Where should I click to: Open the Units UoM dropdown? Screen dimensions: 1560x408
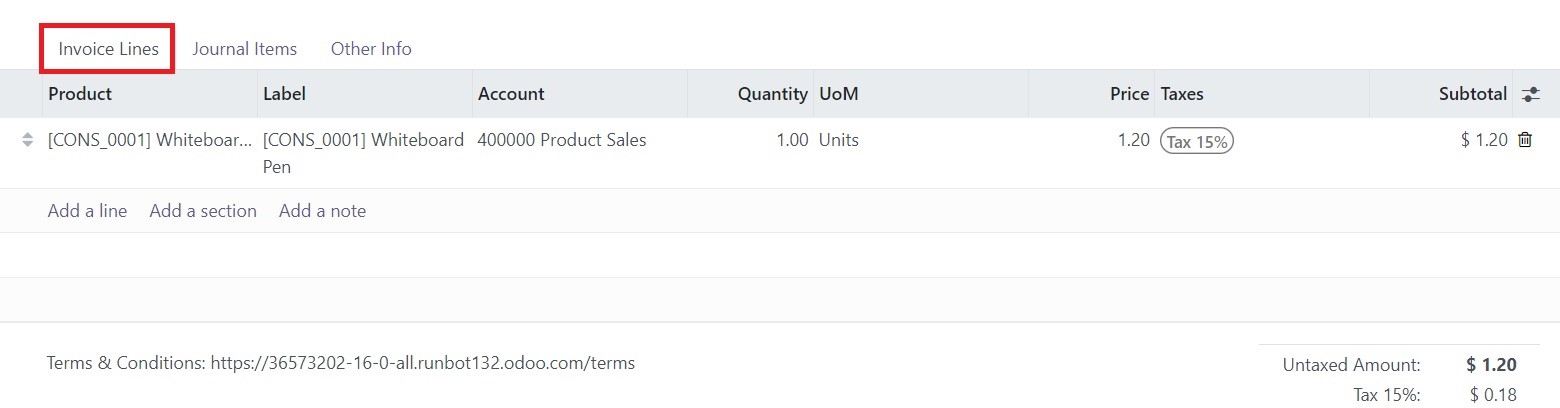click(x=921, y=140)
